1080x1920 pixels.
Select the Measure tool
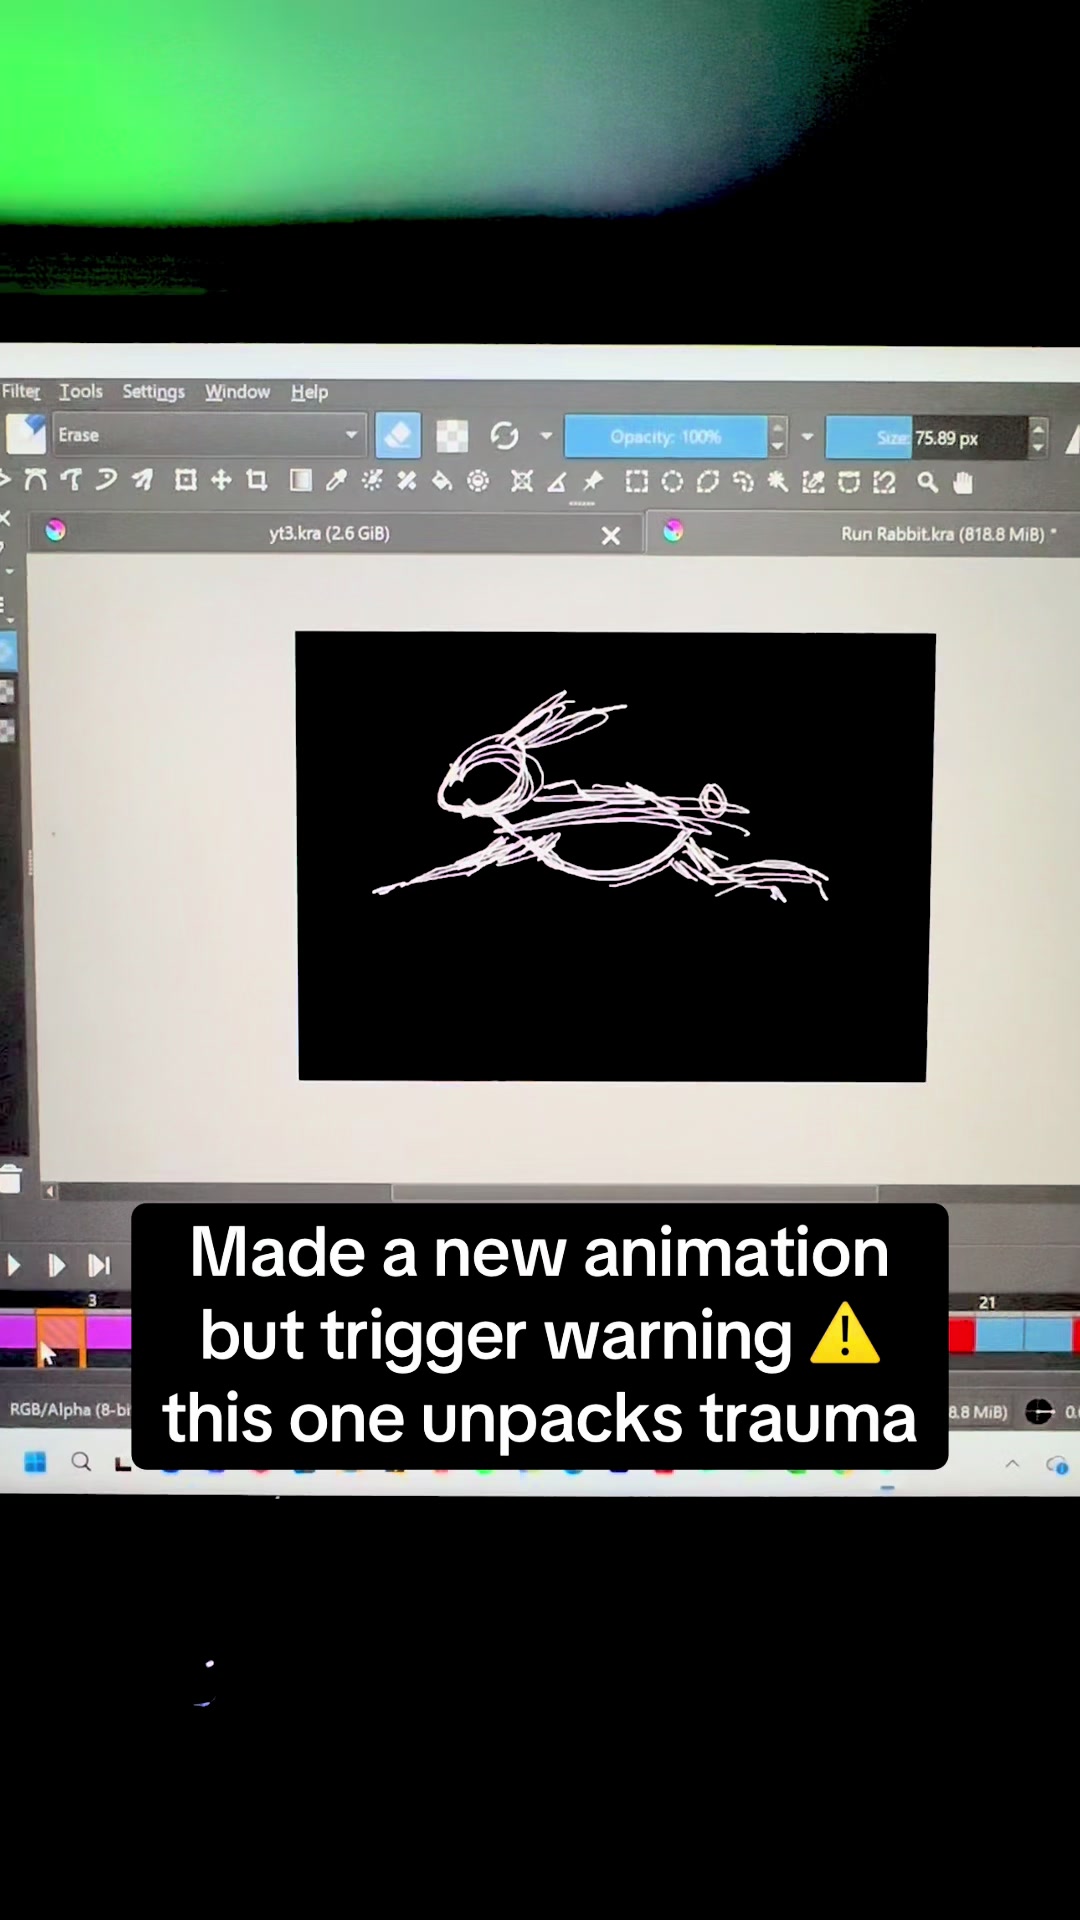pos(557,482)
